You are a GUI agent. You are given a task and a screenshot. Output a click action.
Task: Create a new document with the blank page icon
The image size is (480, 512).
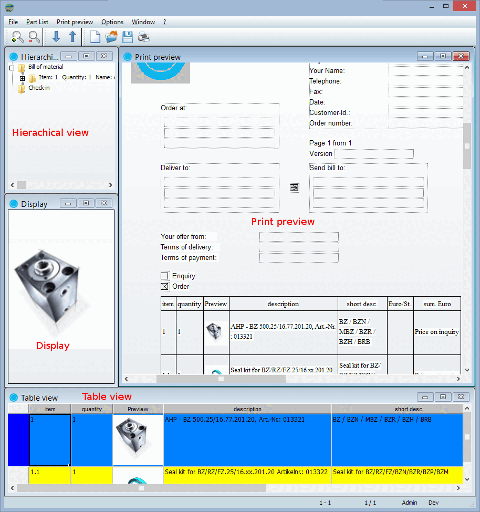95,36
